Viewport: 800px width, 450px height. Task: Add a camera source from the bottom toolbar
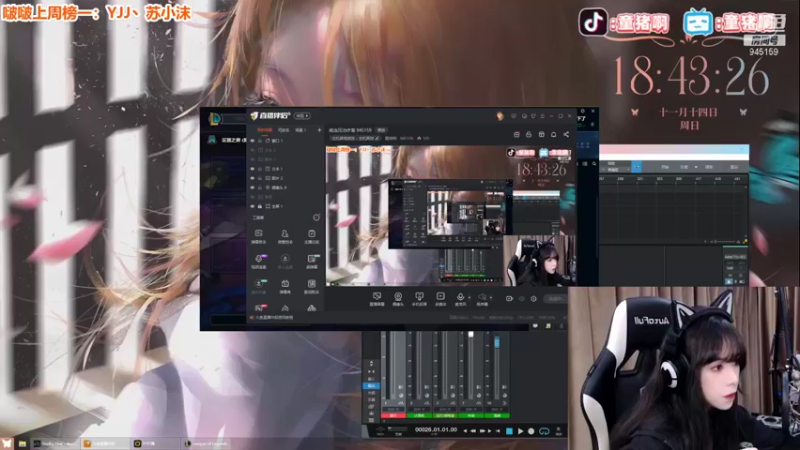[398, 297]
